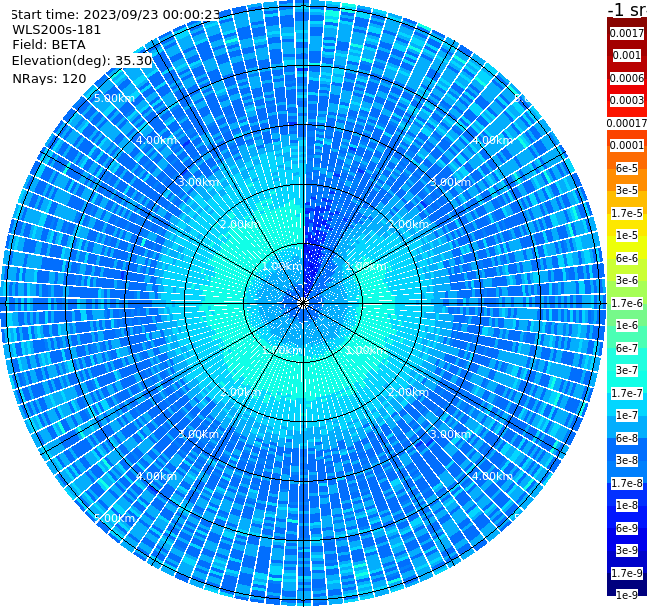
Task: Click the 6e-7 colorbar label
Action: pyautogui.click(x=627, y=348)
